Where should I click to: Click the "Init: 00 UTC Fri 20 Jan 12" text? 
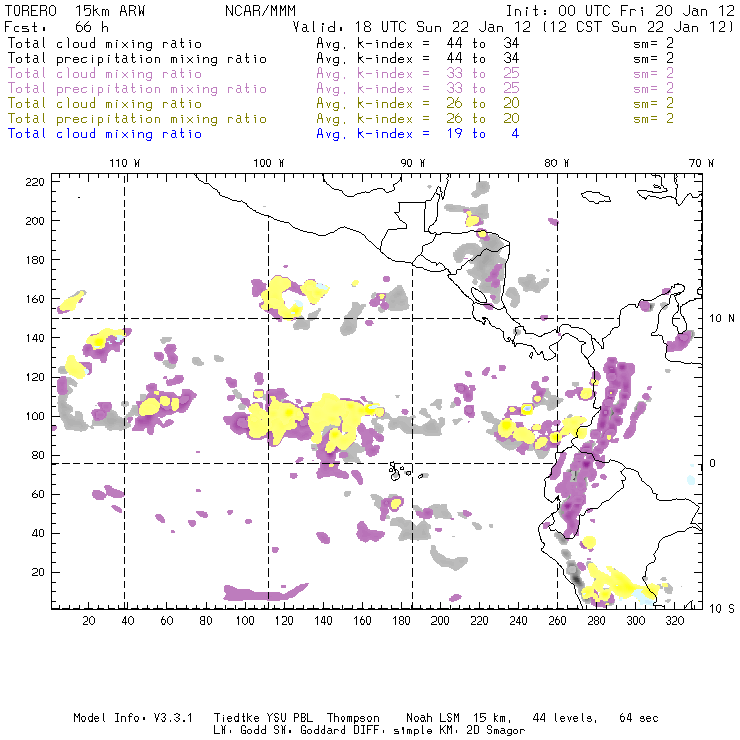[x=620, y=11]
